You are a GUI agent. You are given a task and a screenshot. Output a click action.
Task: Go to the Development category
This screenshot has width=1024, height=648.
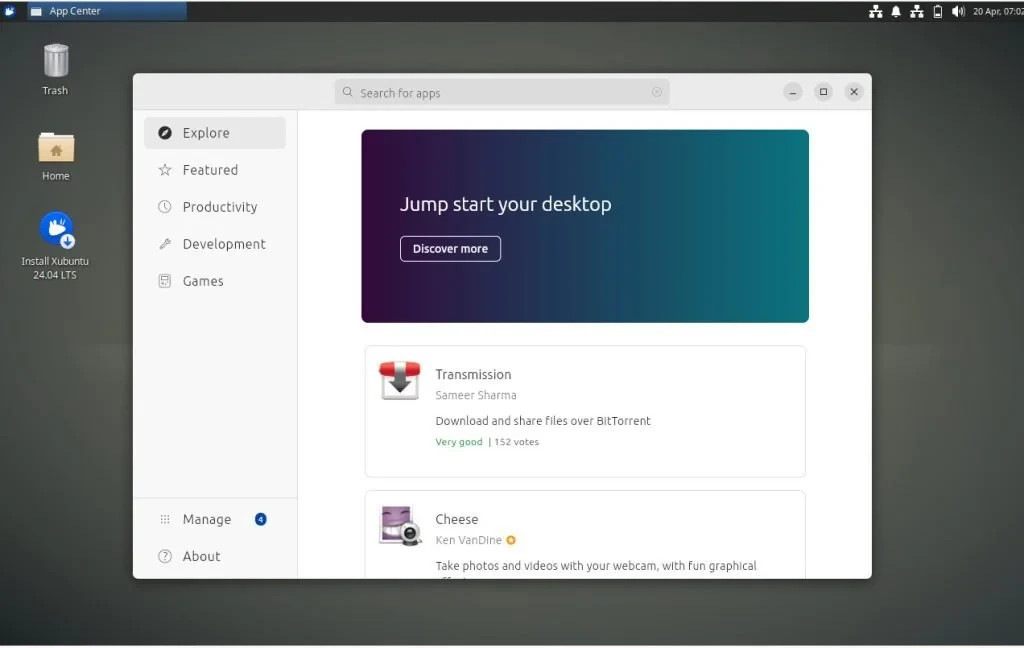(x=215, y=244)
